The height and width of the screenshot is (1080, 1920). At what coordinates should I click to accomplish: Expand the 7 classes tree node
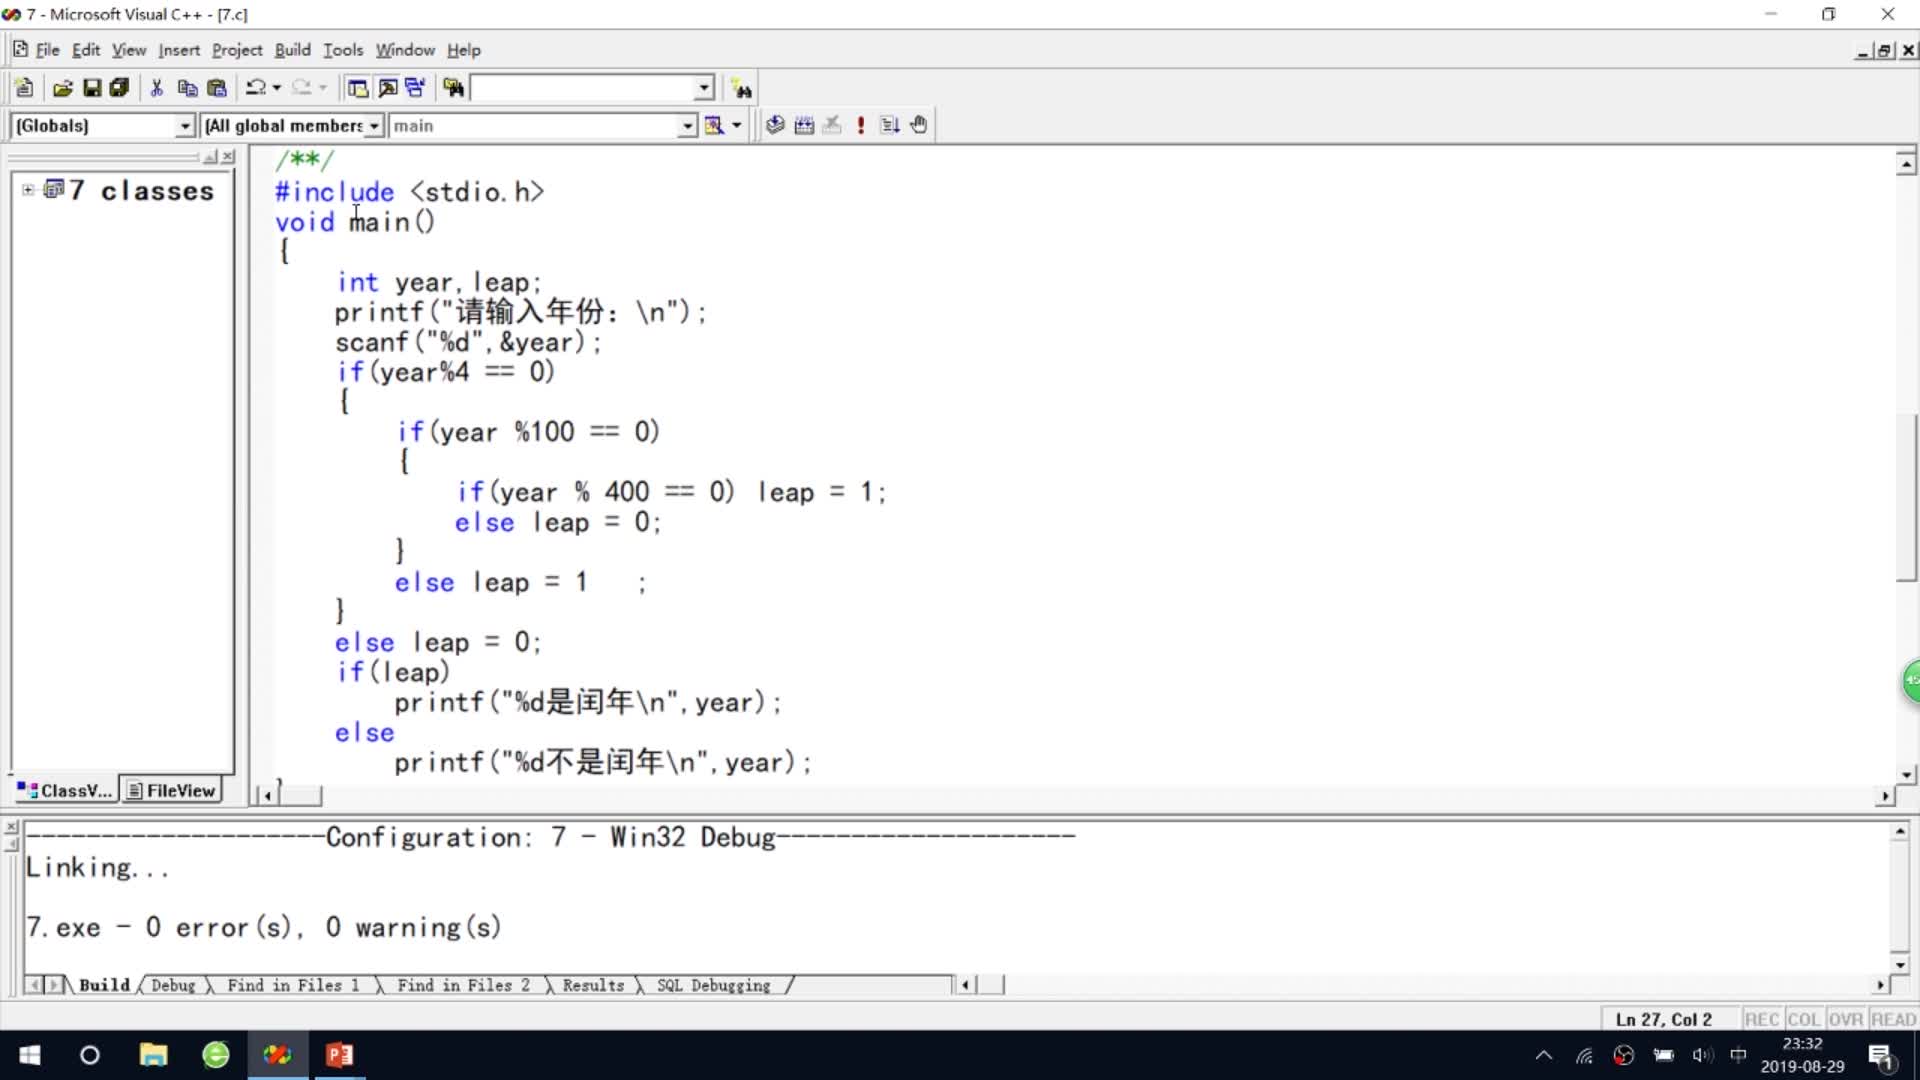(x=28, y=190)
